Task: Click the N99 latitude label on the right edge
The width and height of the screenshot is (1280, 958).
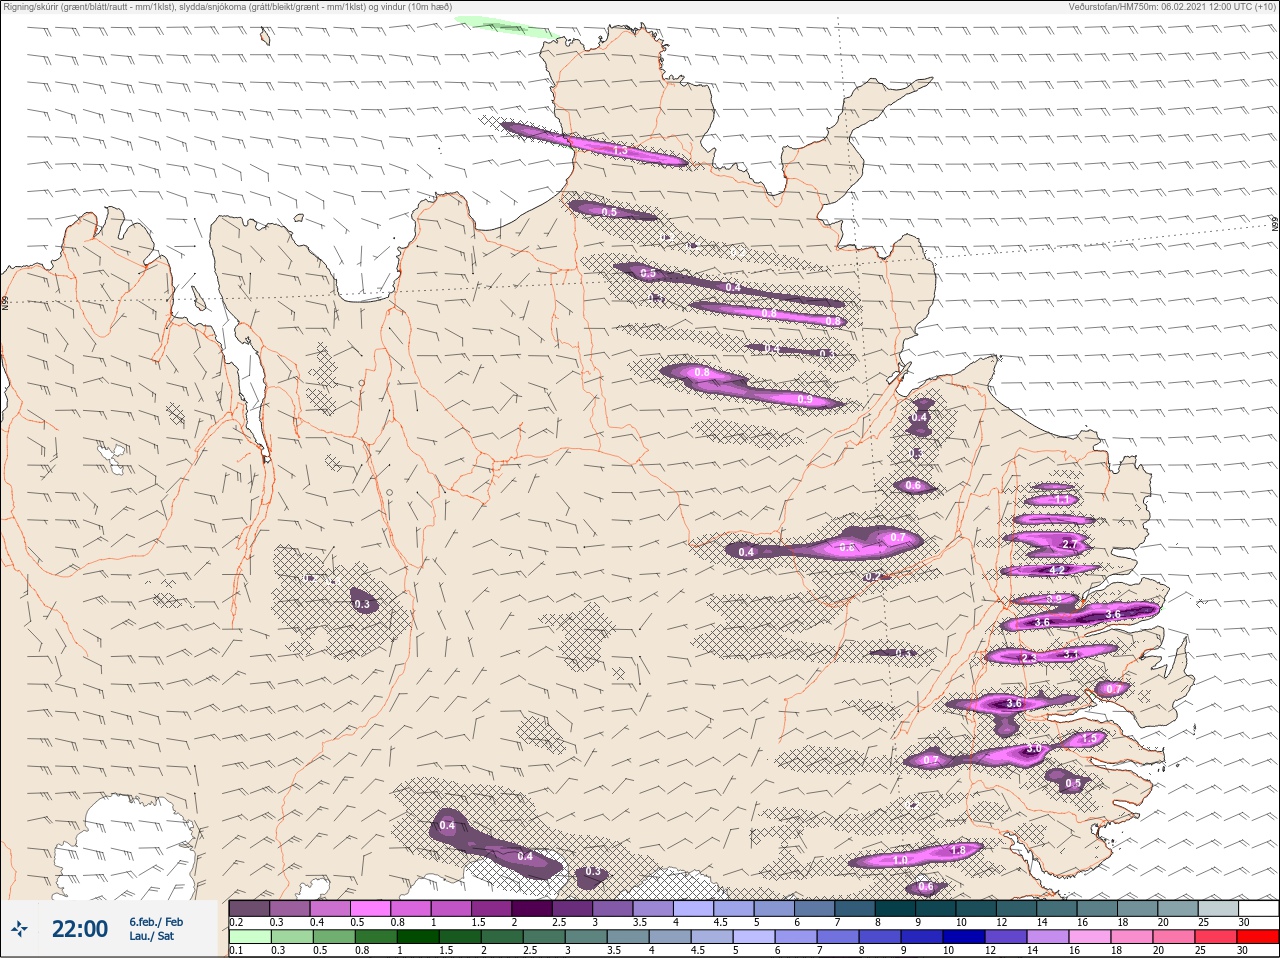Action: [1275, 225]
